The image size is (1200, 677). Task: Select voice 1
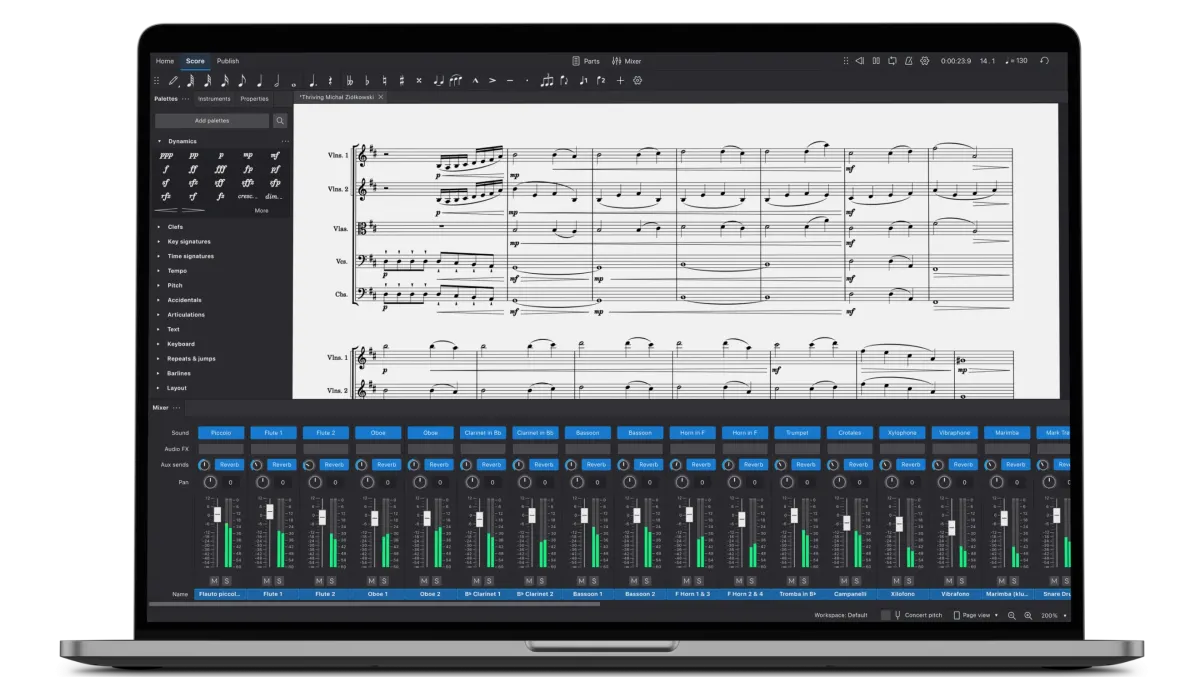pos(583,80)
